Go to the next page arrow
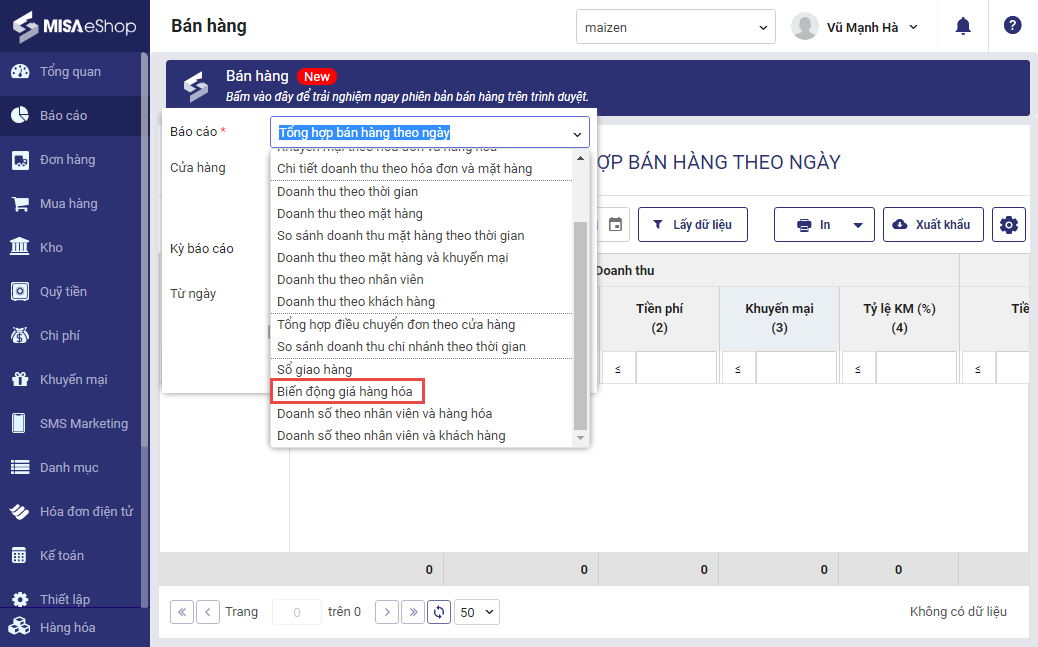The image size is (1038, 647). [x=387, y=612]
